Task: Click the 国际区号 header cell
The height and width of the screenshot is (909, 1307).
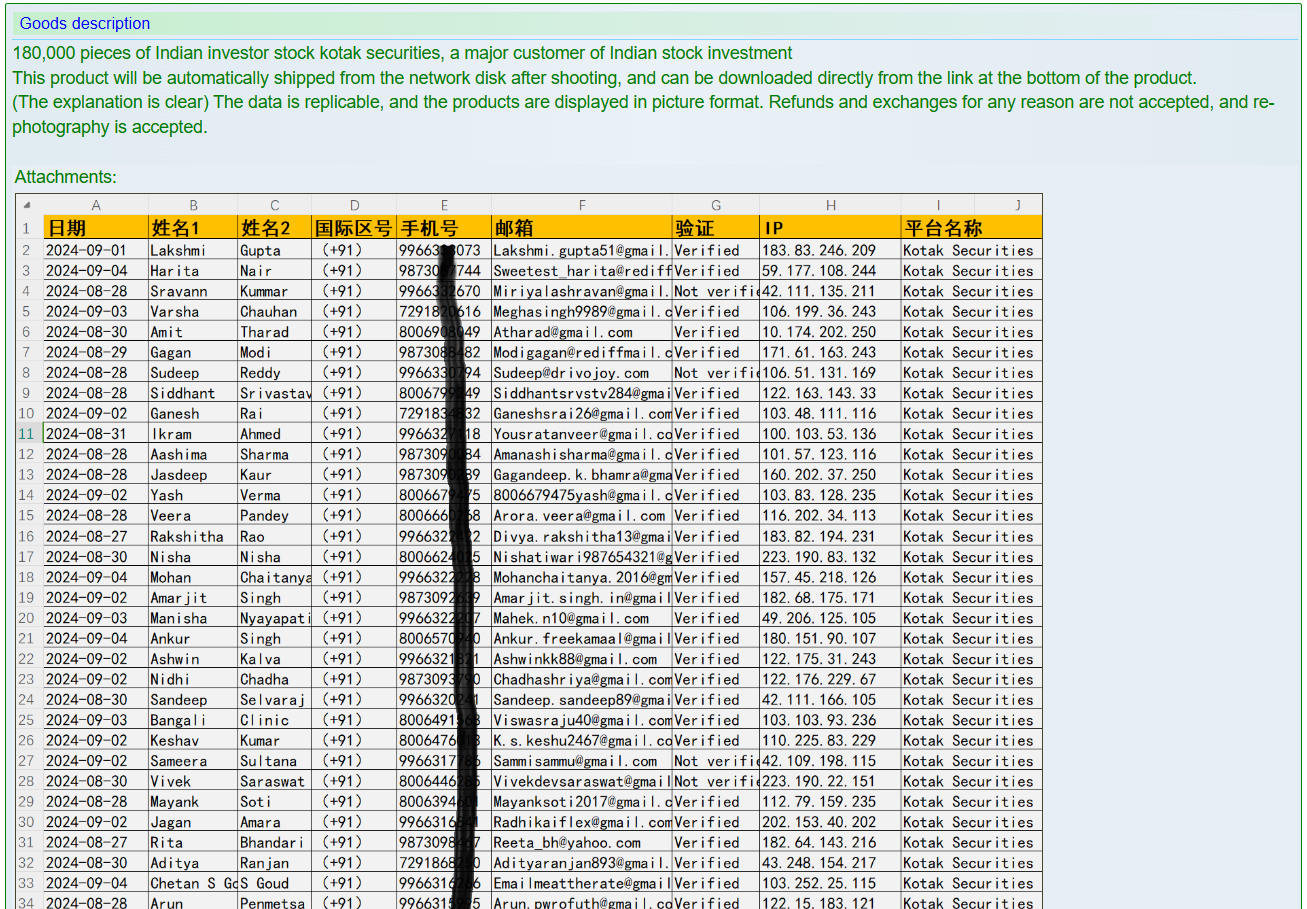Action: [354, 228]
